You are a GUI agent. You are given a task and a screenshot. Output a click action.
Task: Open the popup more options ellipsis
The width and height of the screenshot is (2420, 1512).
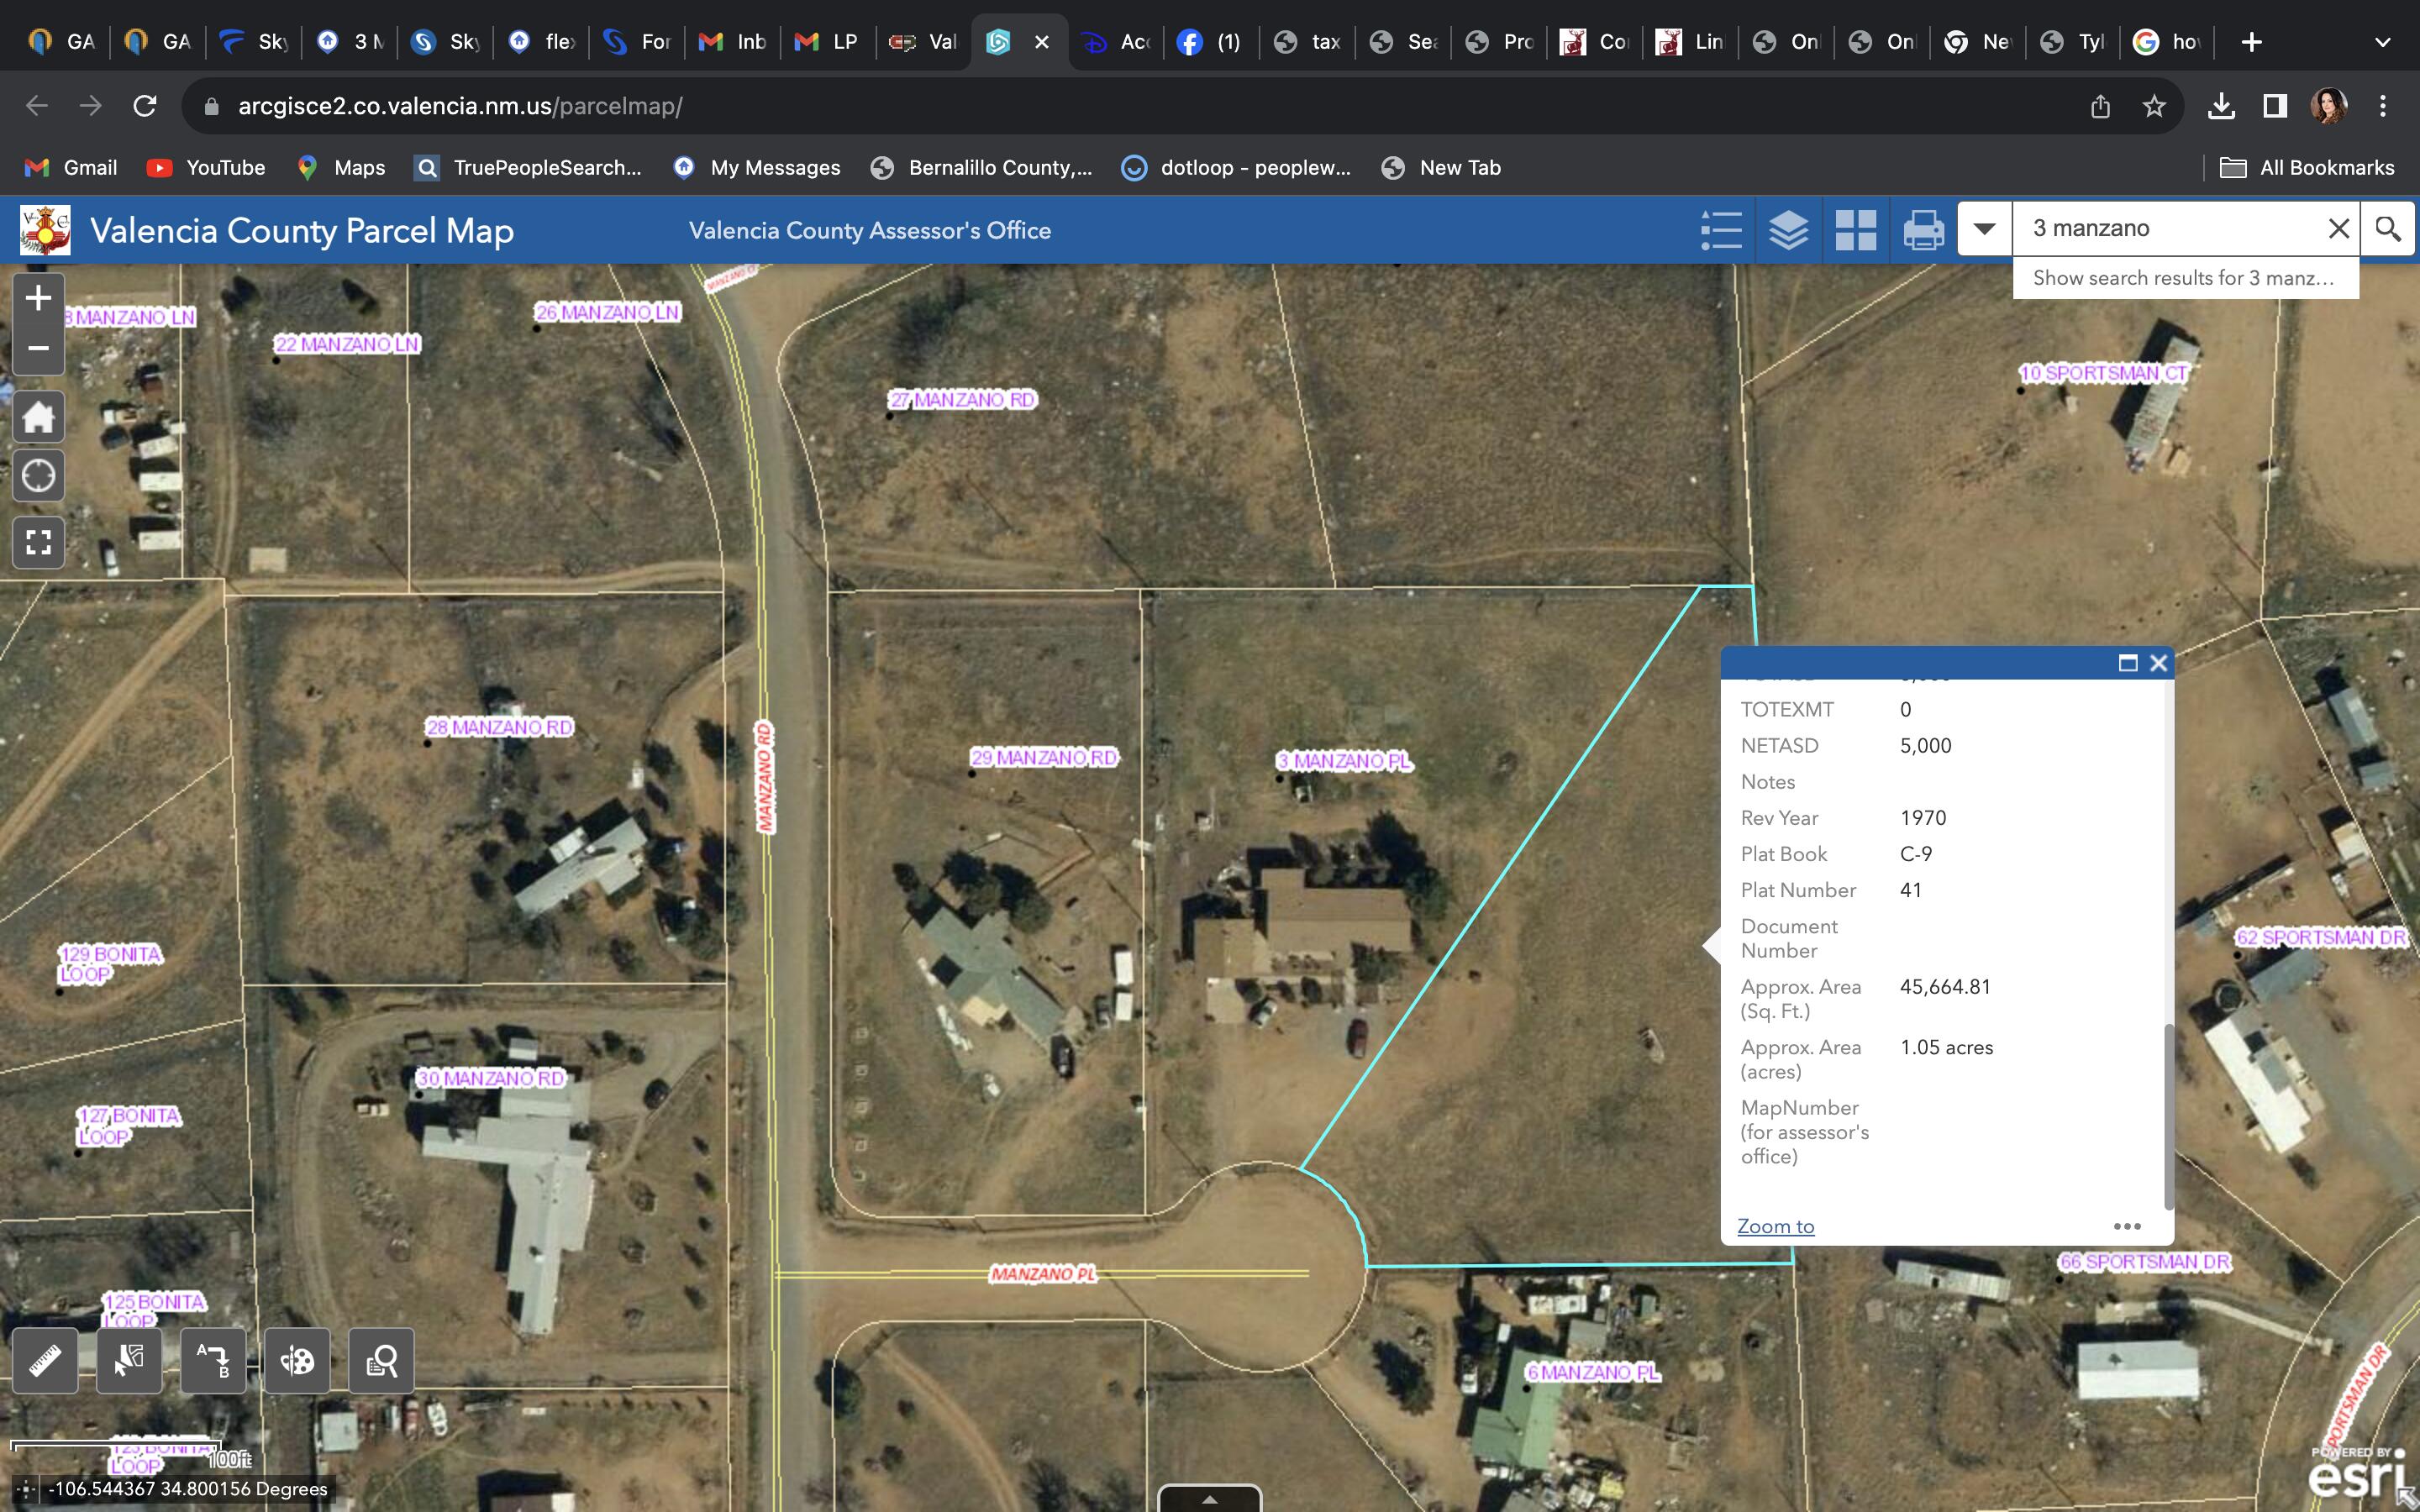pos(2127,1226)
